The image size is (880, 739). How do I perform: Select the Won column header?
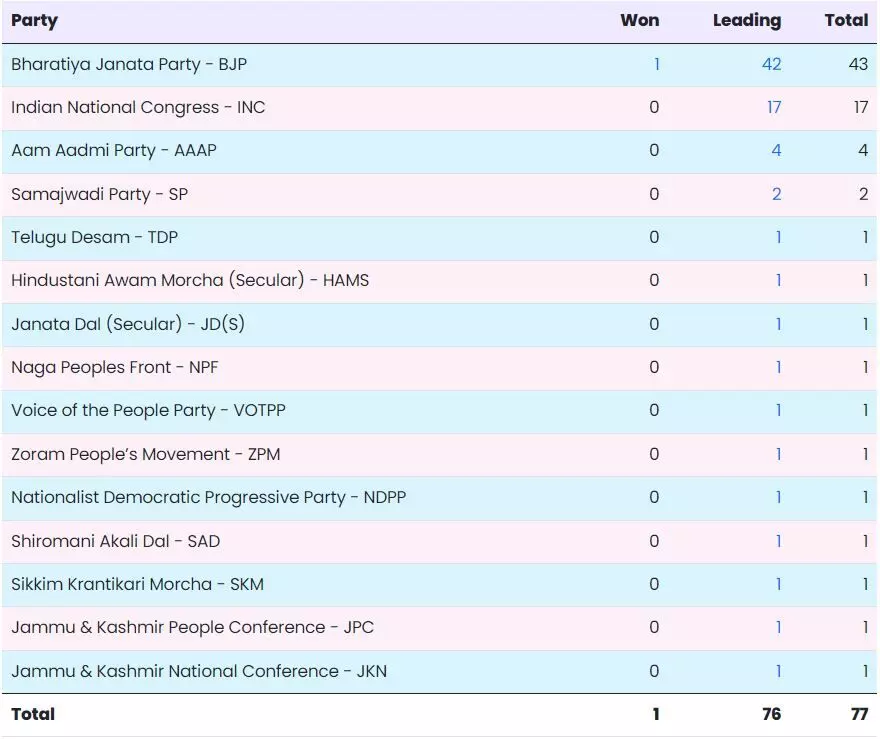640,20
